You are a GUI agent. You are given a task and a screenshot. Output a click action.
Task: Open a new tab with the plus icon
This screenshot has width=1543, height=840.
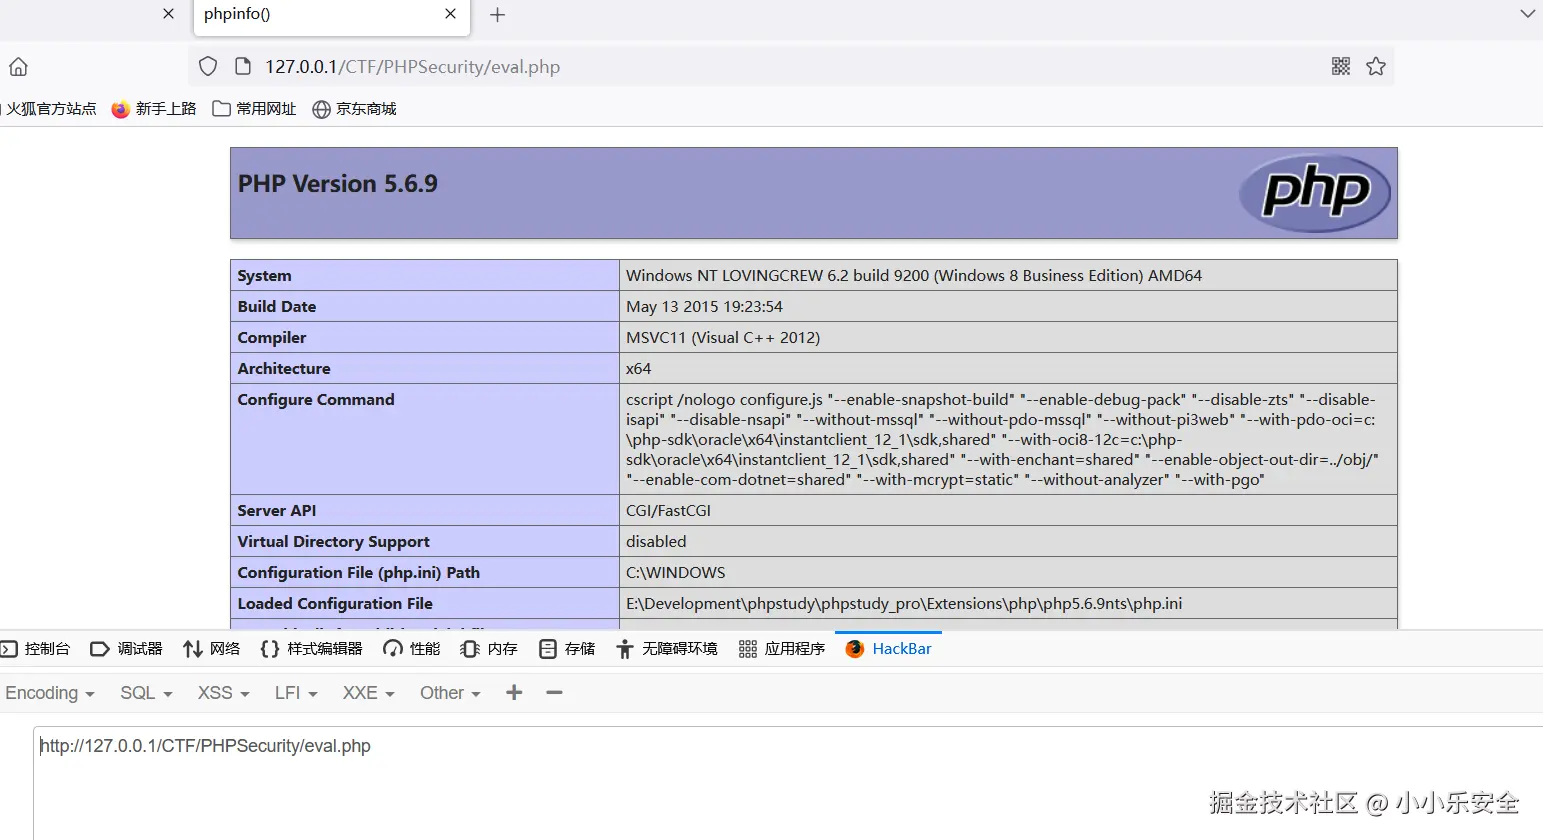click(x=497, y=15)
